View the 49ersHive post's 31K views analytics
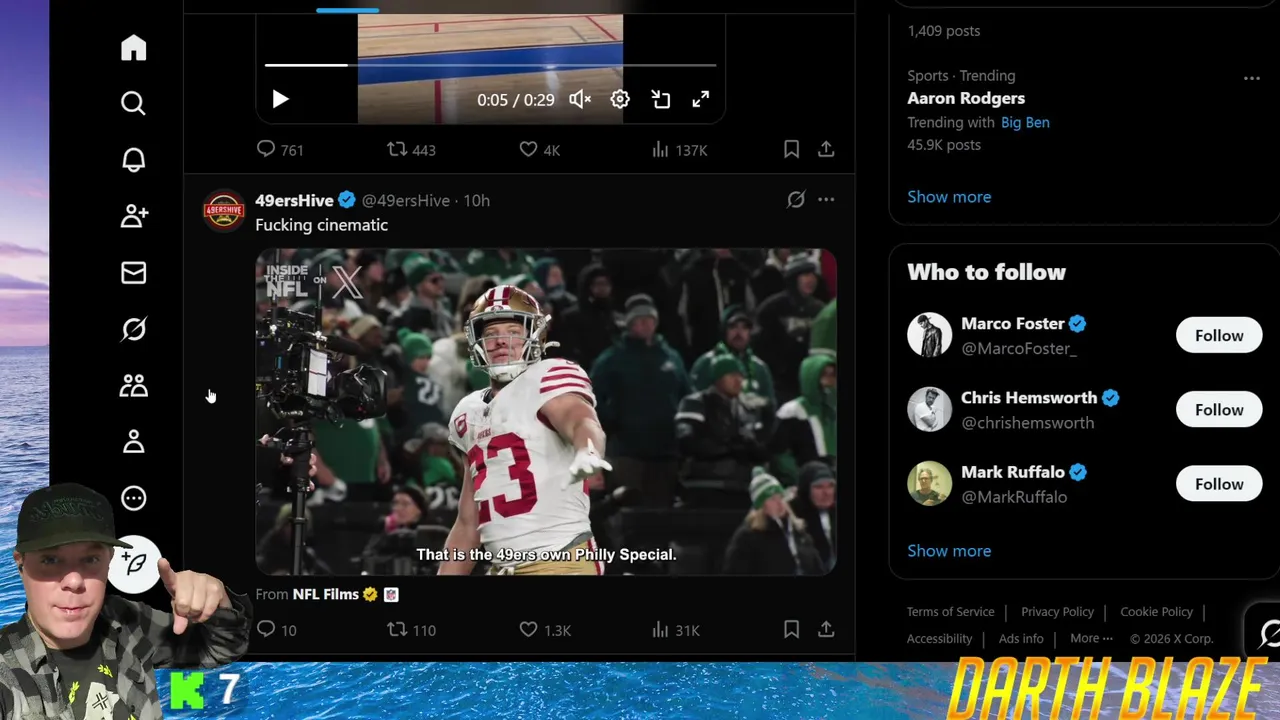 (x=675, y=630)
